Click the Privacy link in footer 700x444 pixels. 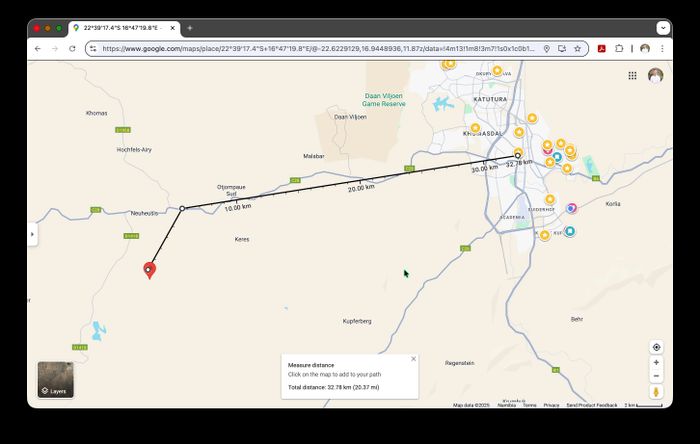pyautogui.click(x=551, y=405)
